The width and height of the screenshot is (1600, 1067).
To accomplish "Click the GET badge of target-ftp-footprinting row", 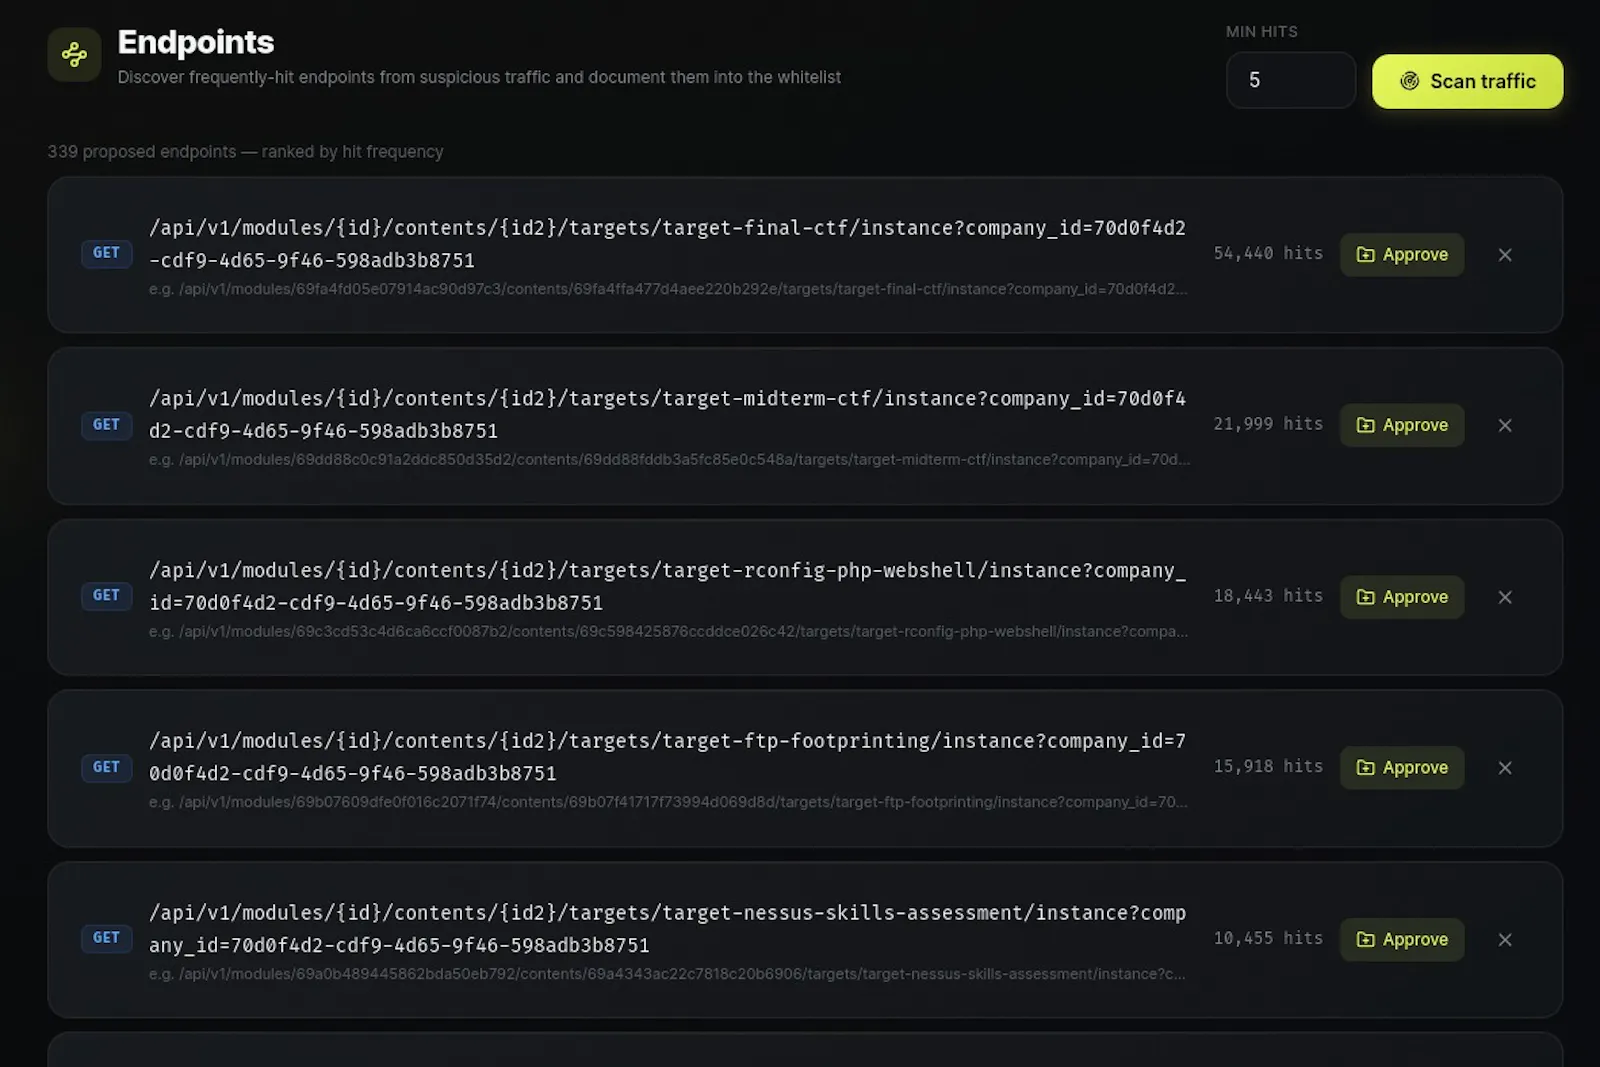I will click(x=106, y=767).
